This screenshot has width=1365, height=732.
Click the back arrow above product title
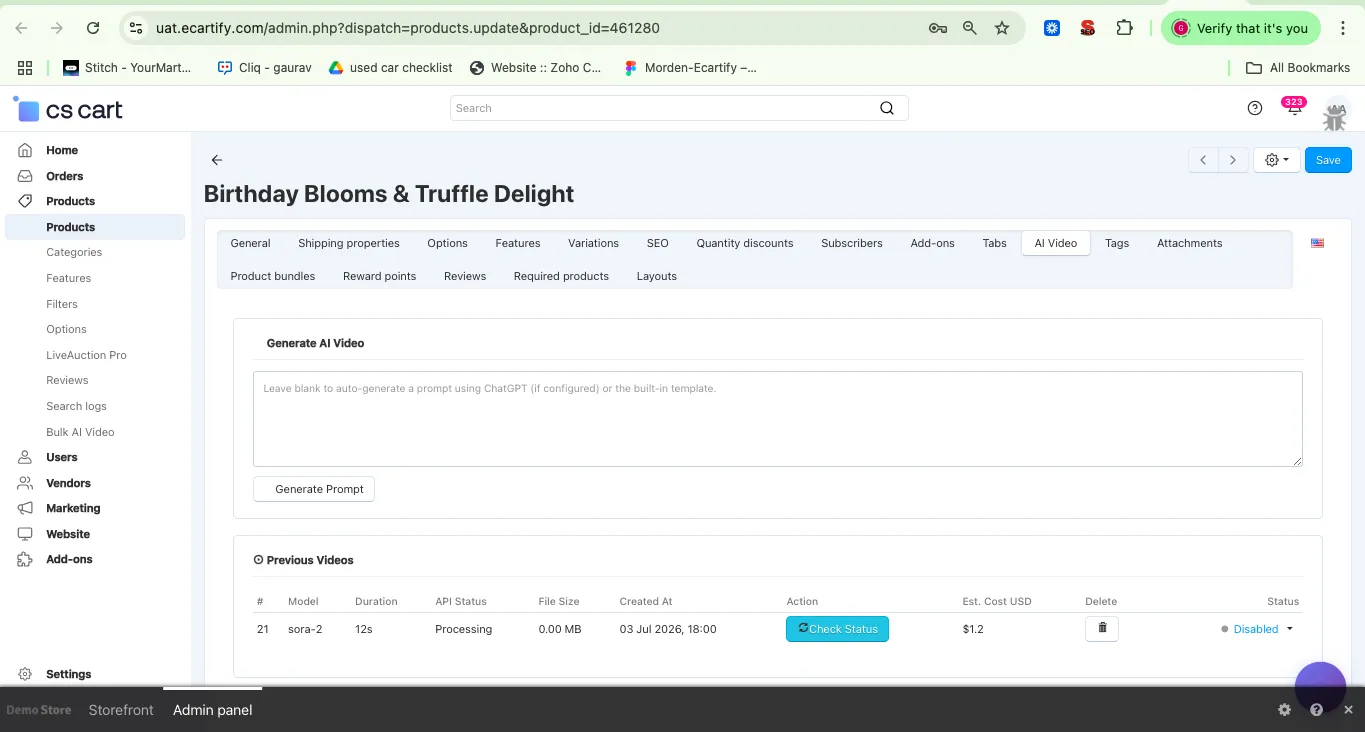217,160
